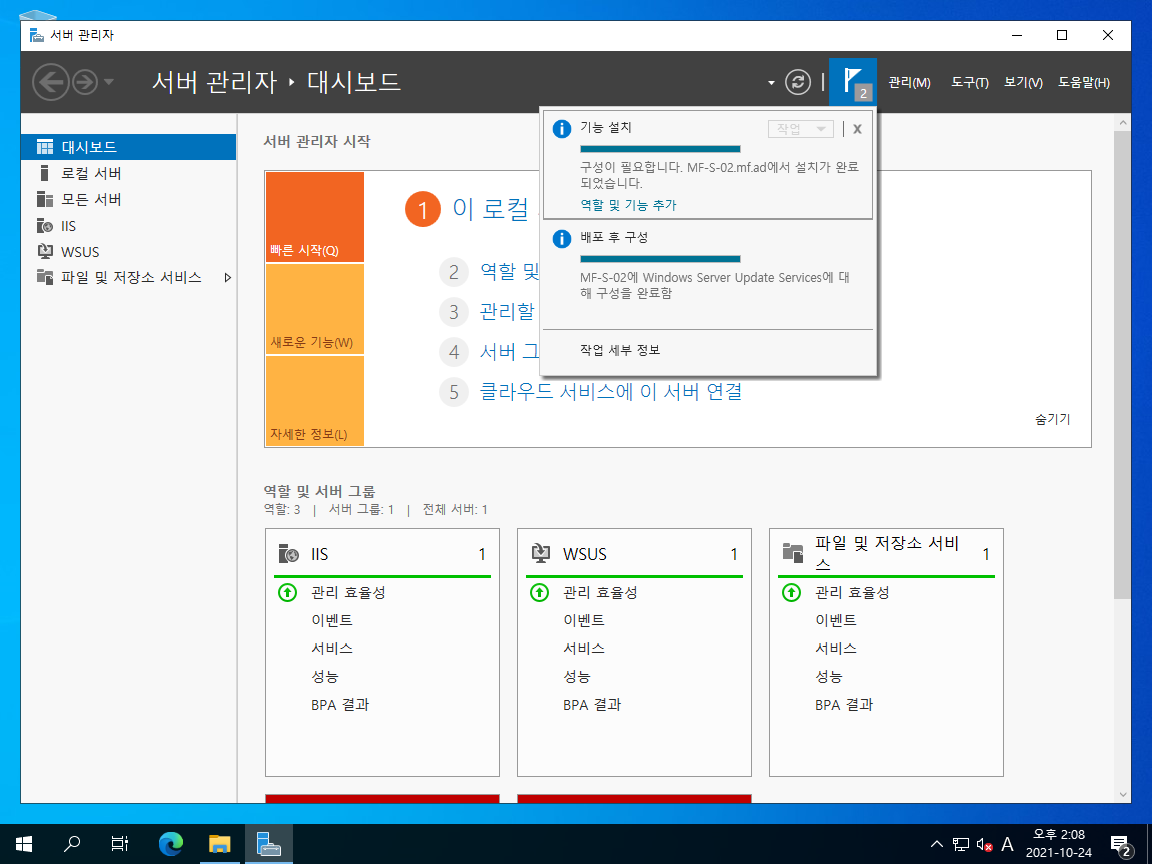The width and height of the screenshot is (1152, 864).
Task: Open dropdown arrow left of refresh icon
Action: click(x=771, y=82)
